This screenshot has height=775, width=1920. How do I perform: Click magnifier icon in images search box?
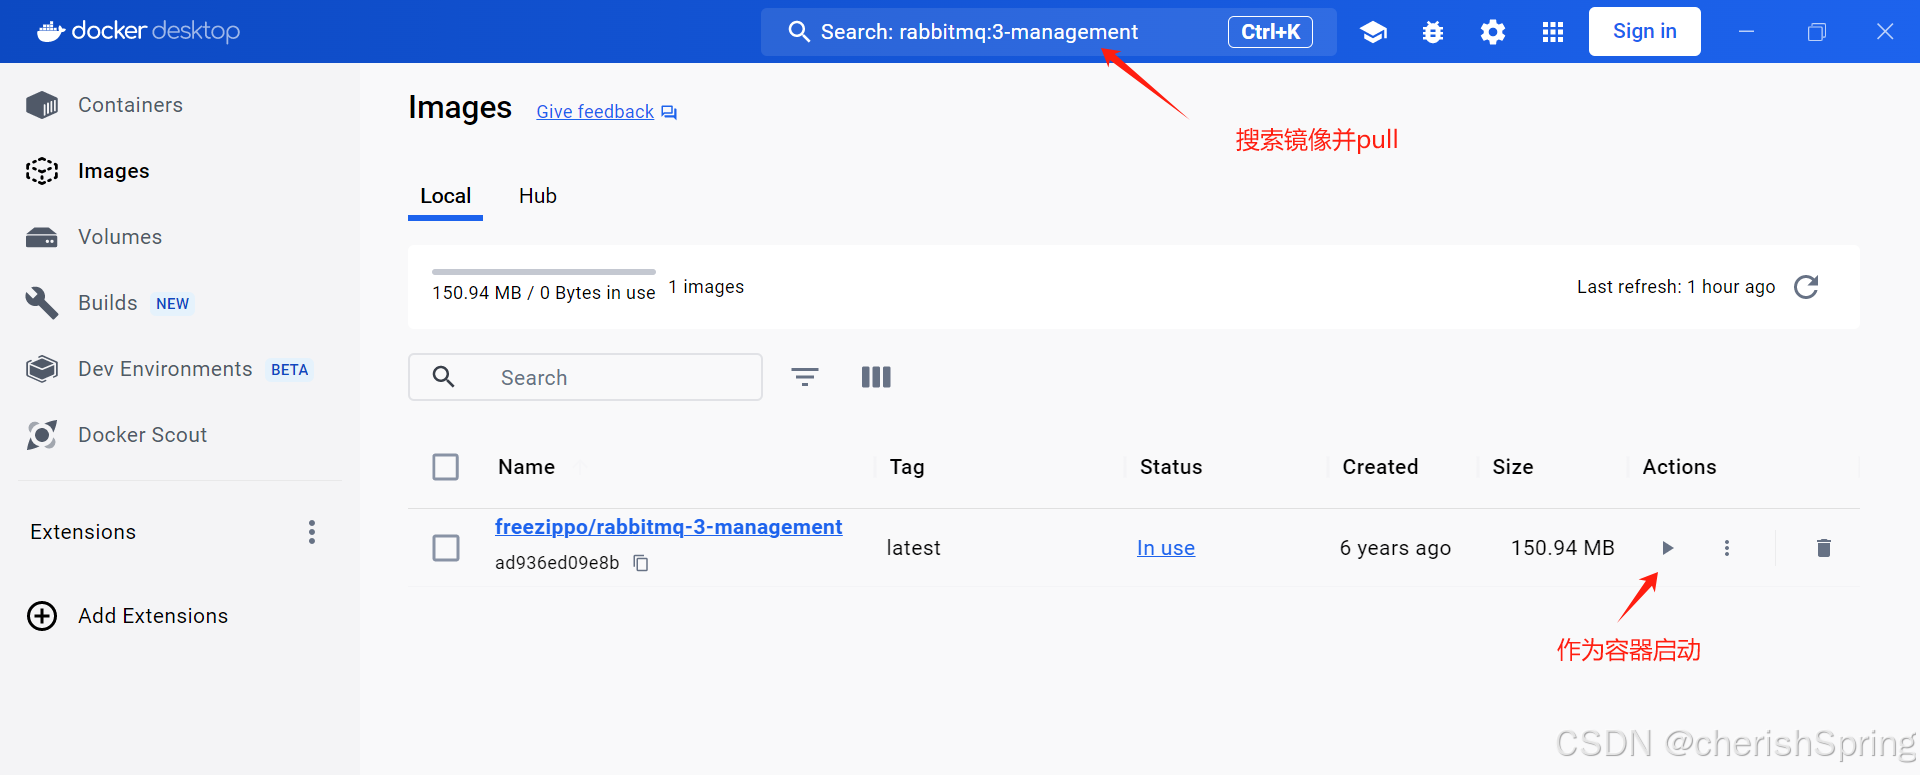[x=444, y=377]
